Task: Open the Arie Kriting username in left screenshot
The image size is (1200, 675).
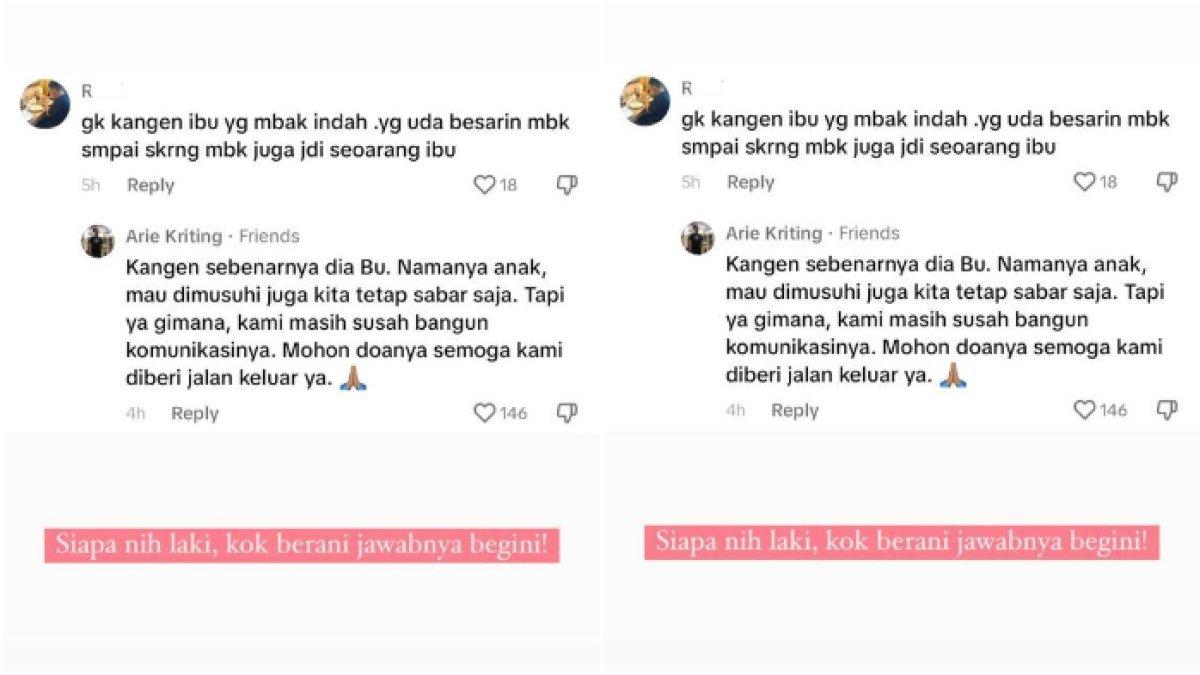Action: (x=174, y=236)
